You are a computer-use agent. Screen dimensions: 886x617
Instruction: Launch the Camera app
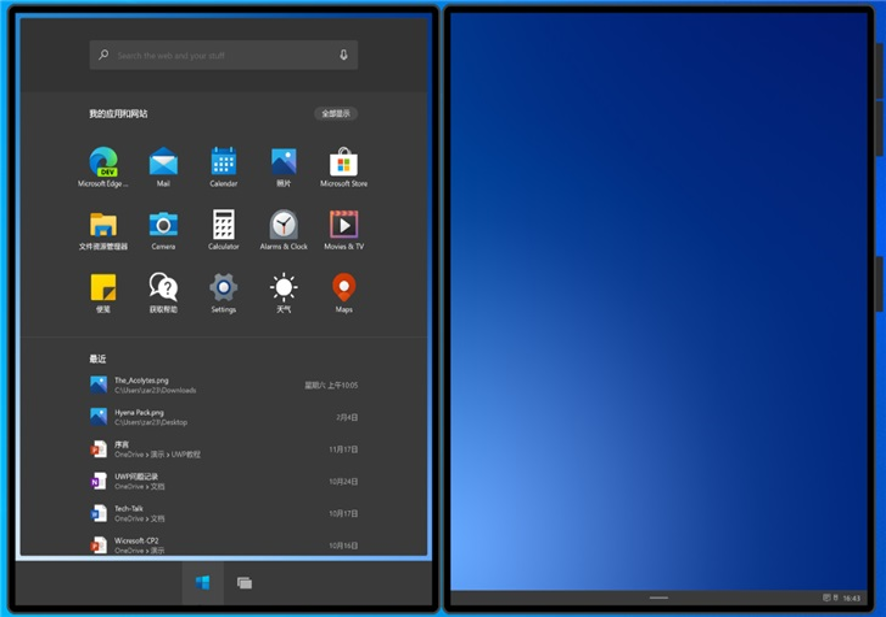163,225
